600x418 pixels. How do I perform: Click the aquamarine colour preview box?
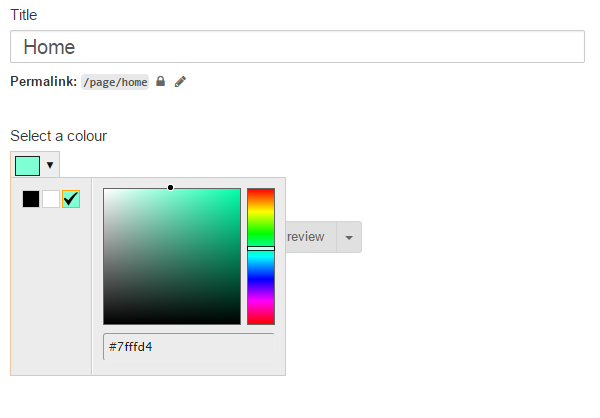28,166
